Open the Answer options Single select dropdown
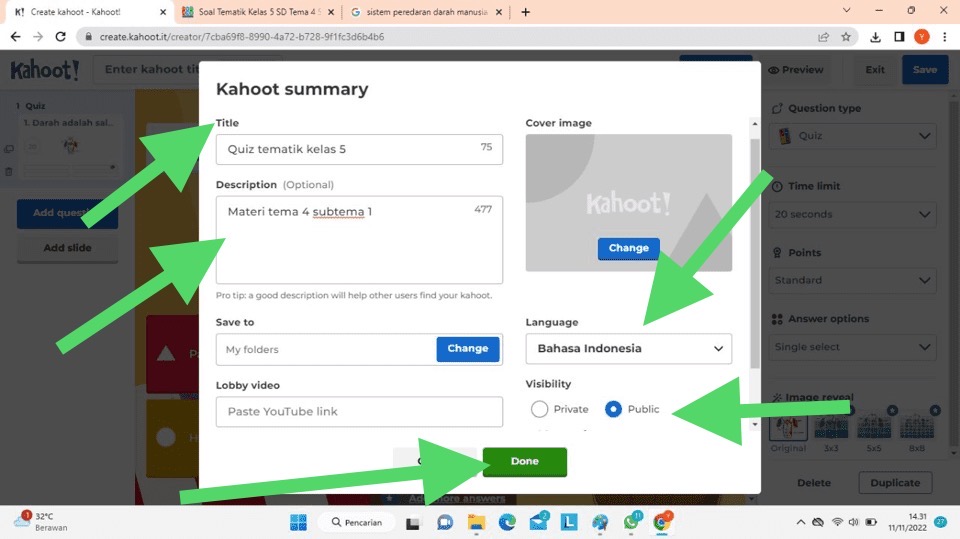This screenshot has height=539, width=960. pos(852,347)
